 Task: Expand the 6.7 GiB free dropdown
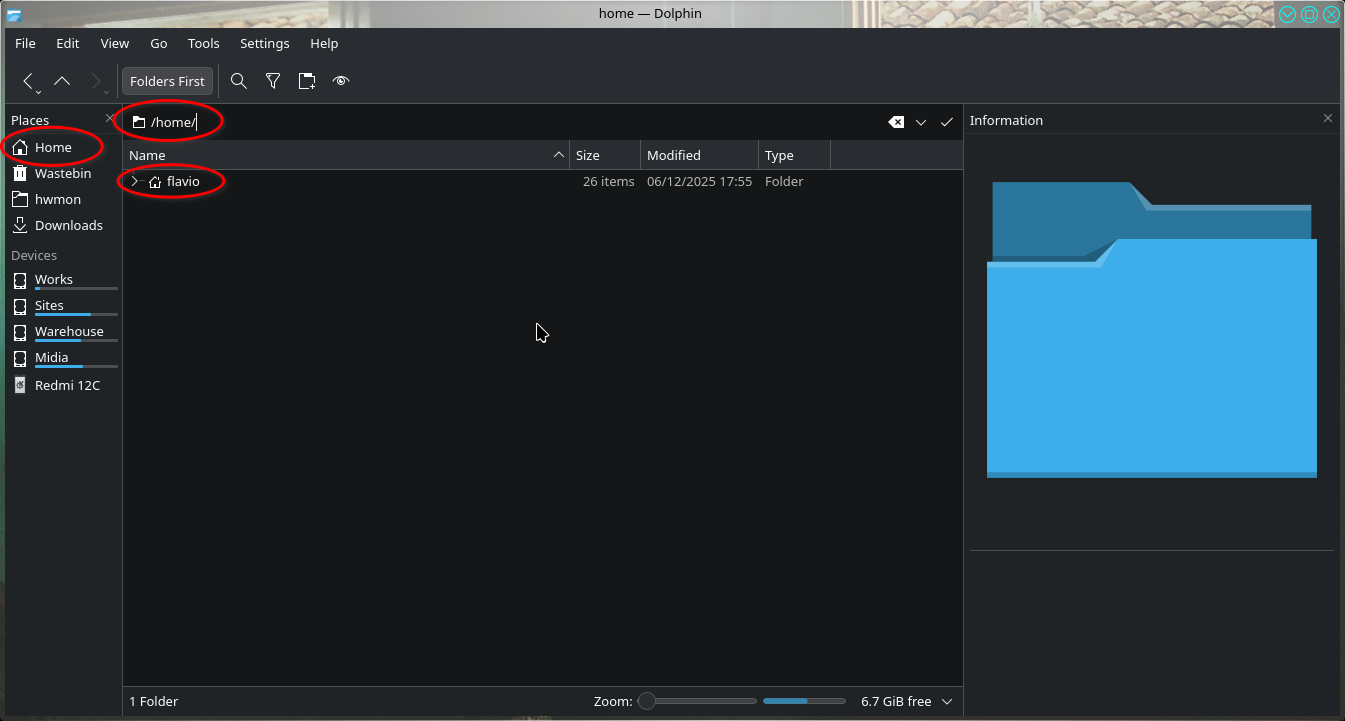click(x=947, y=702)
